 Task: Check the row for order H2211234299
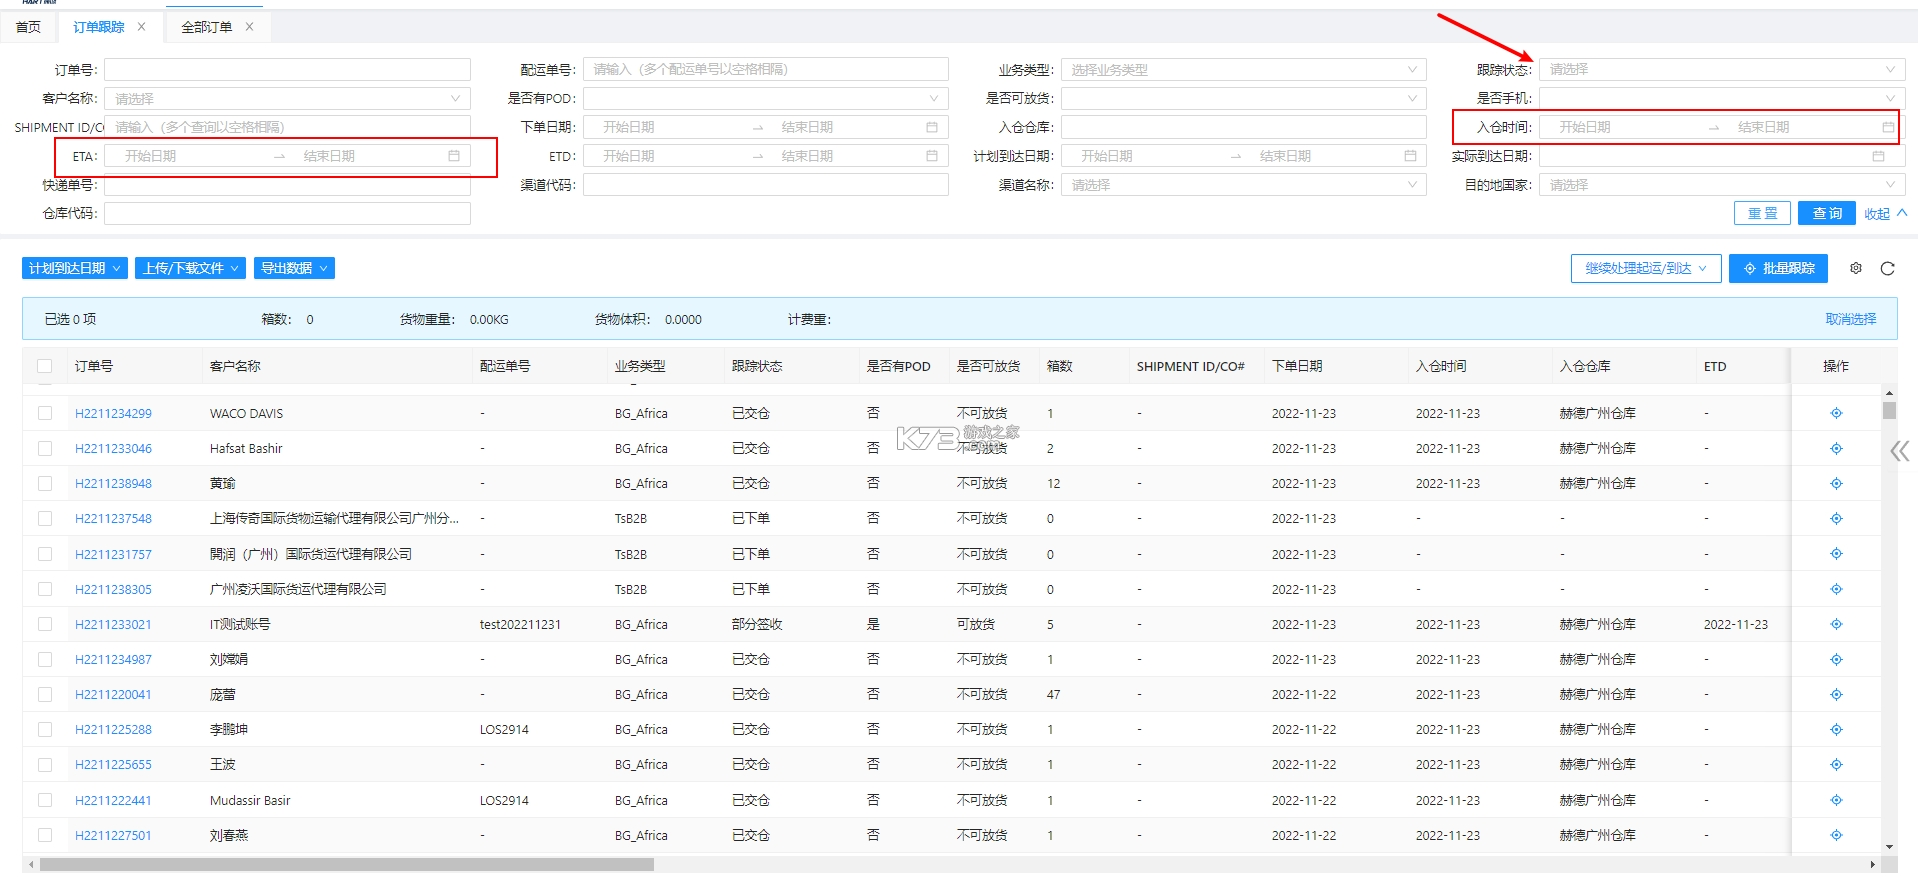coord(45,413)
